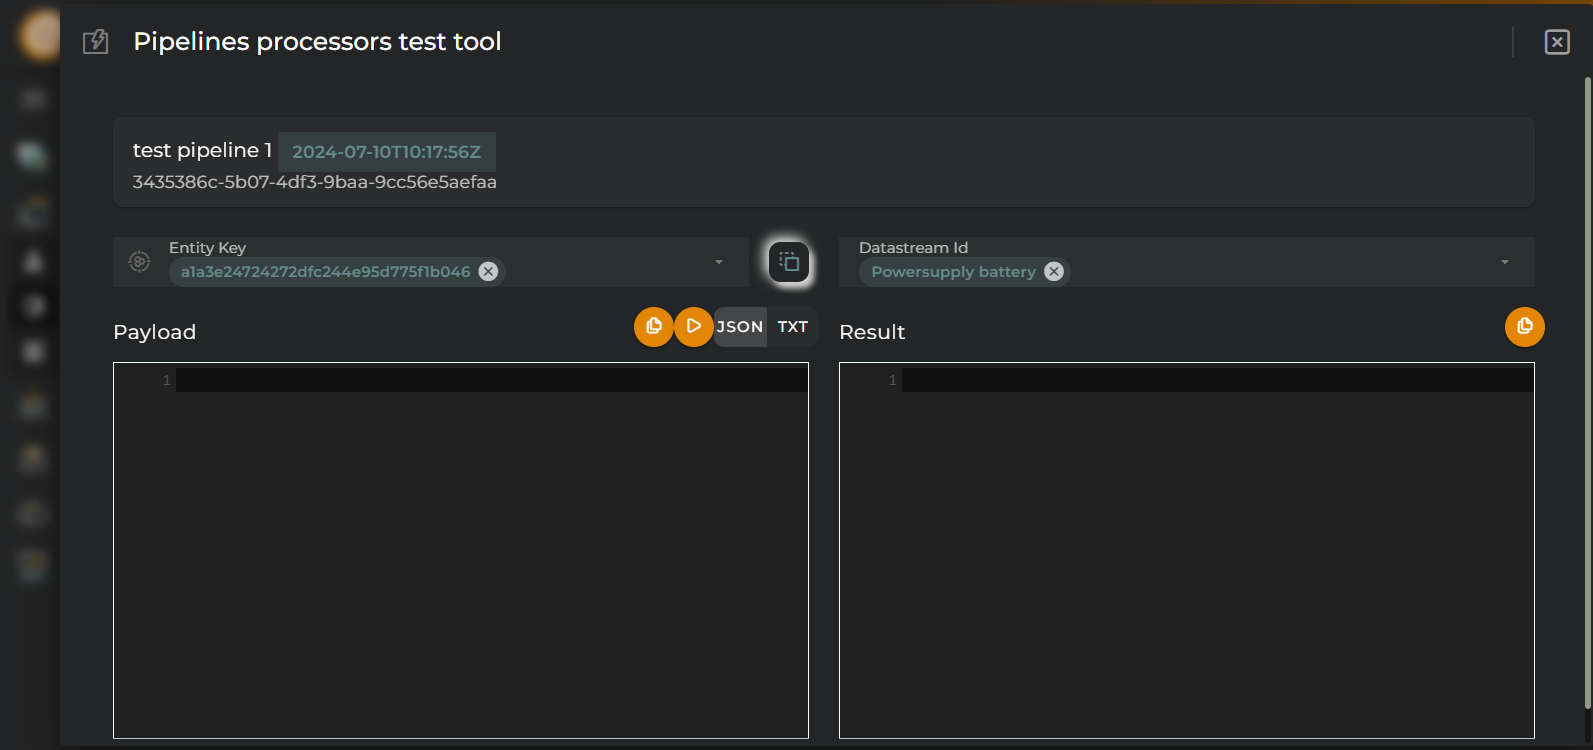Click the copy selection button between the fields

coord(789,262)
